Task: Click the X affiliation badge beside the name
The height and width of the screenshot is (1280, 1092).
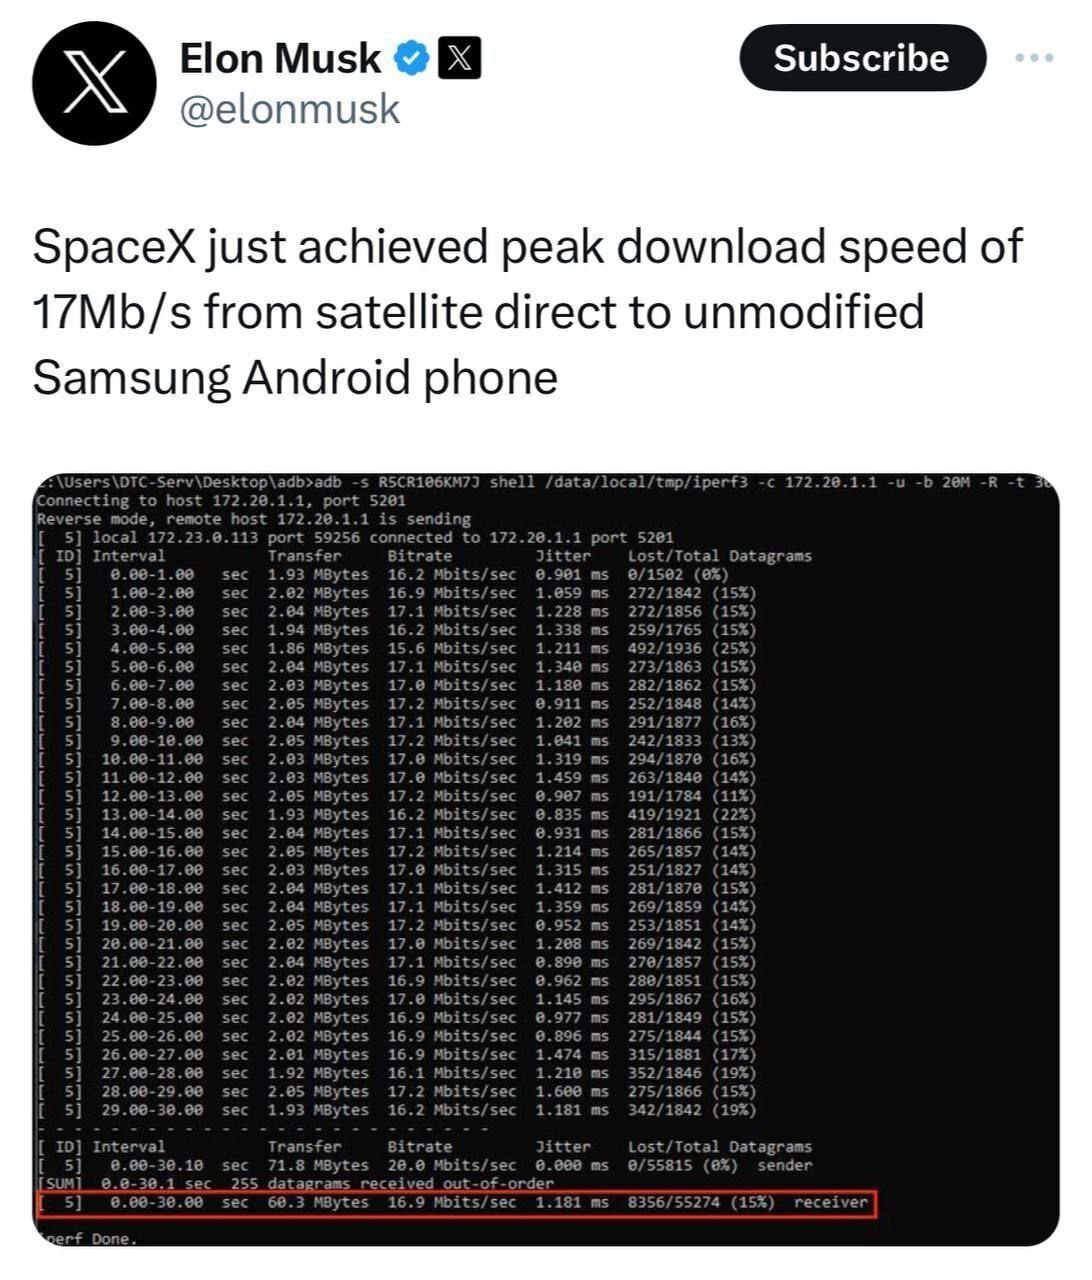Action: [x=459, y=59]
